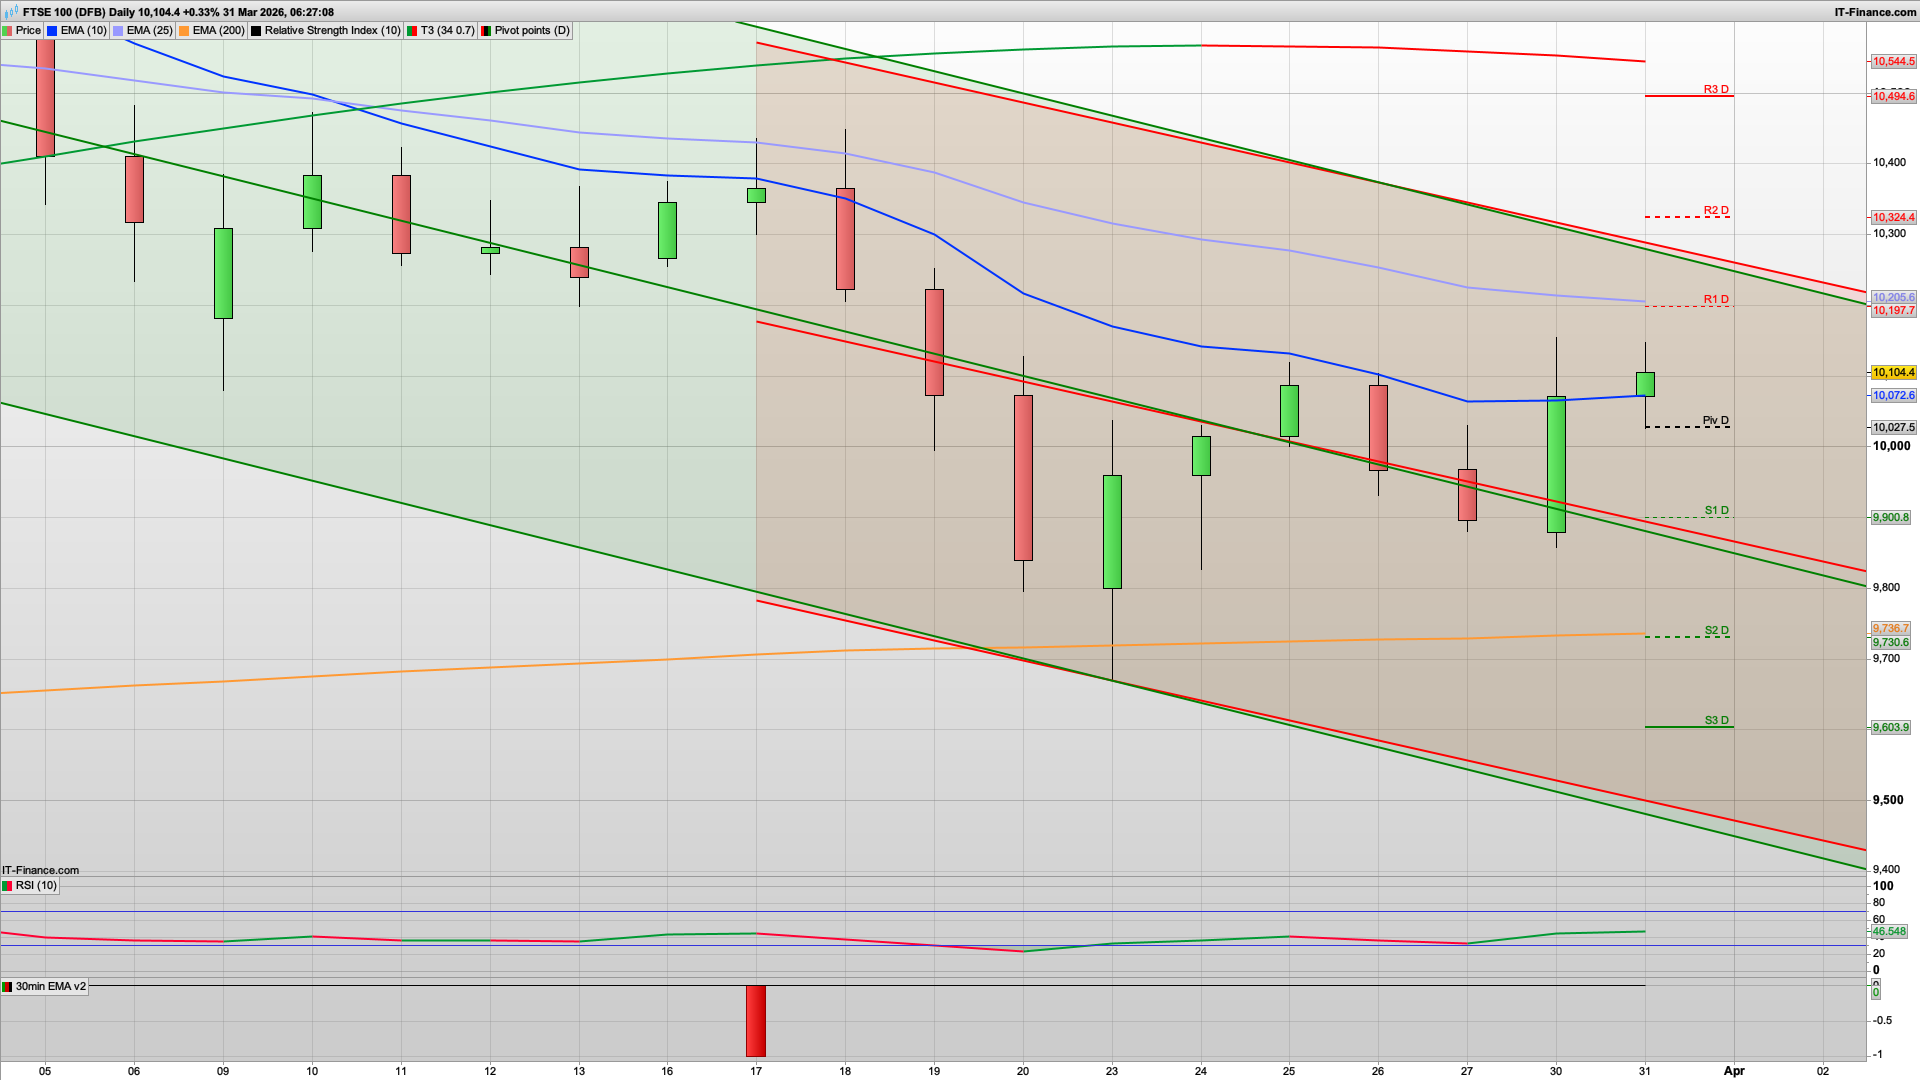Toggle the Price legend item visibility
Screen dimensions: 1920x1080
pyautogui.click(x=28, y=30)
